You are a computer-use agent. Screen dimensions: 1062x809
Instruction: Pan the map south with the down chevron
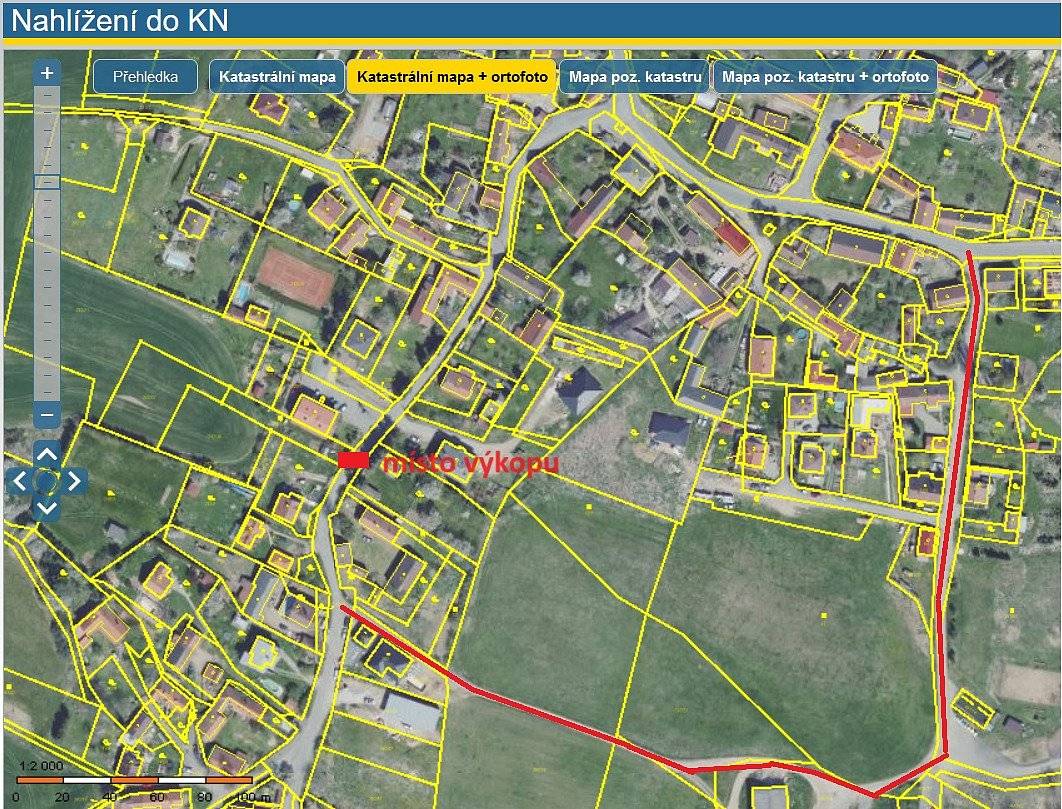point(45,508)
